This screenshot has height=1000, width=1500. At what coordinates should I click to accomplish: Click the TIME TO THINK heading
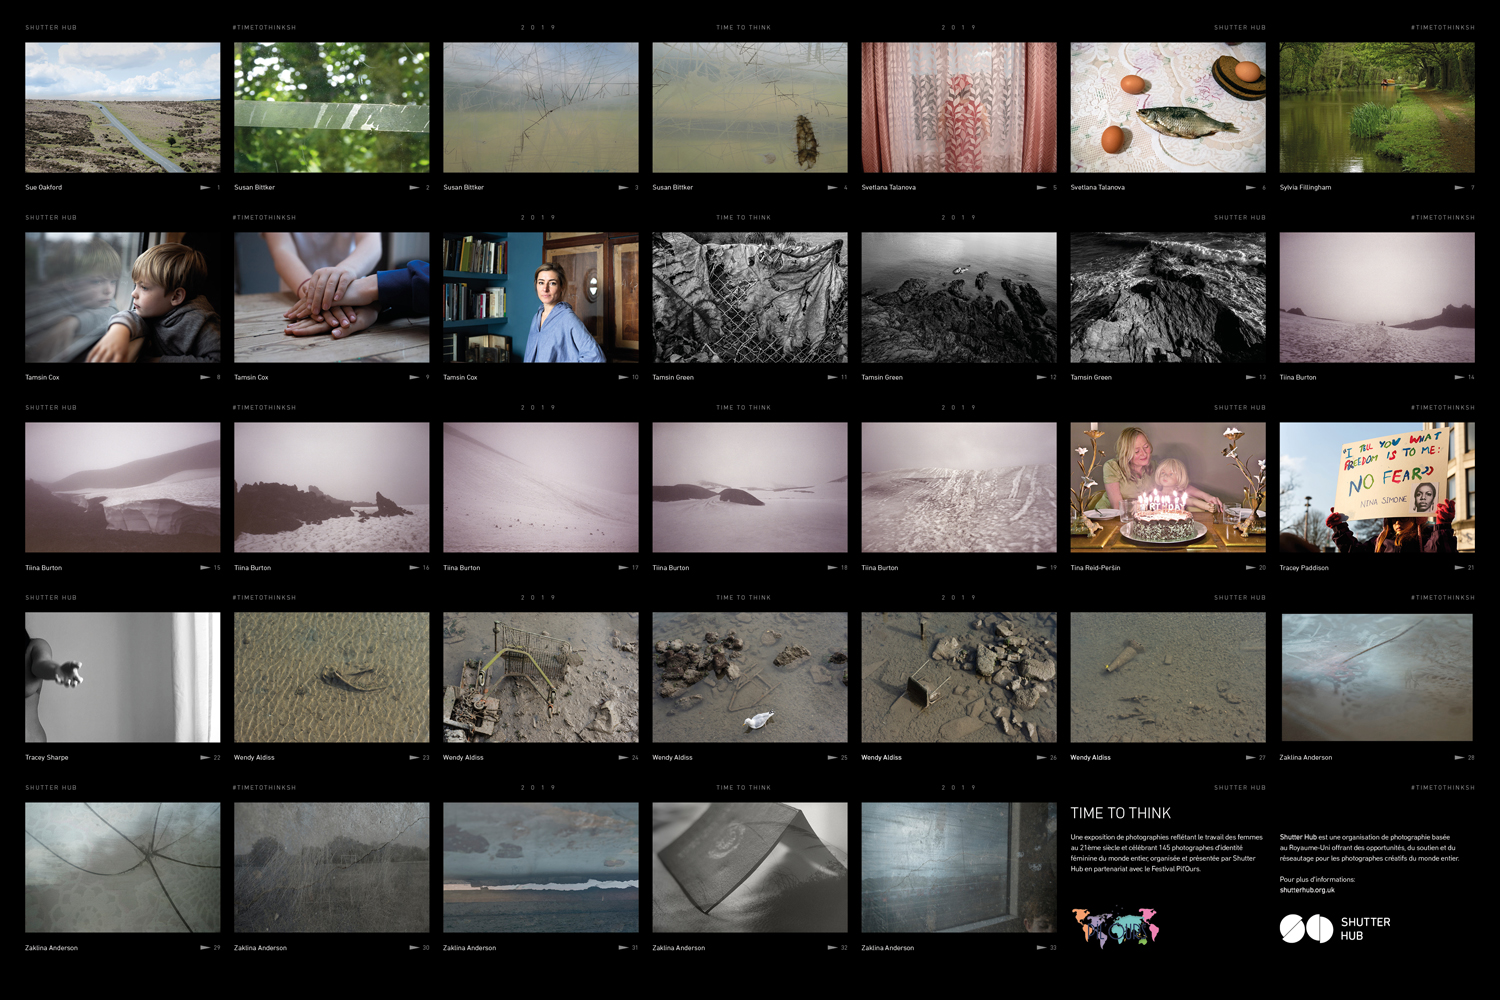[x=1120, y=814]
